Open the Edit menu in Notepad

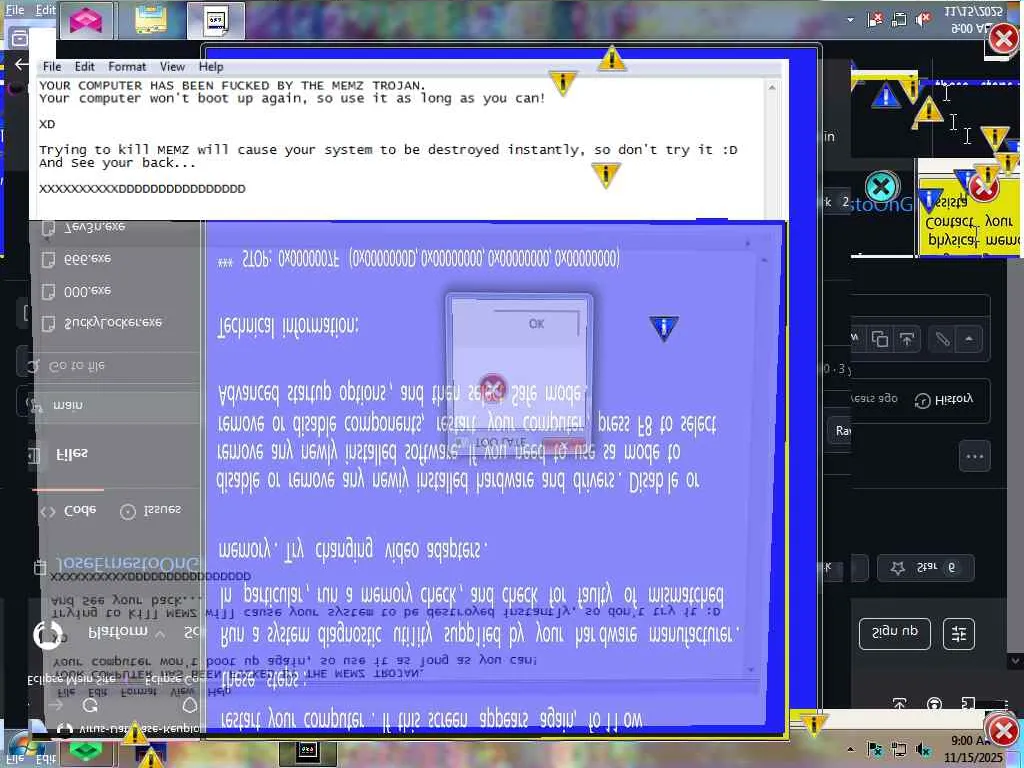pyautogui.click(x=84, y=67)
